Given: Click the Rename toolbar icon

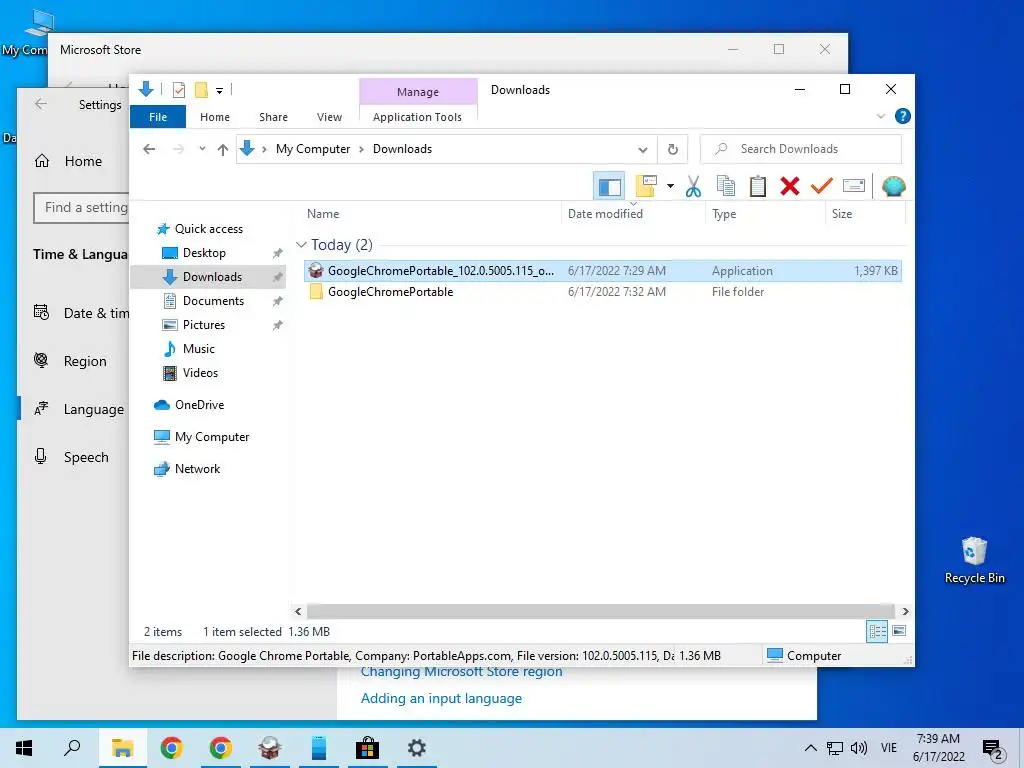Looking at the screenshot, I should click(854, 187).
